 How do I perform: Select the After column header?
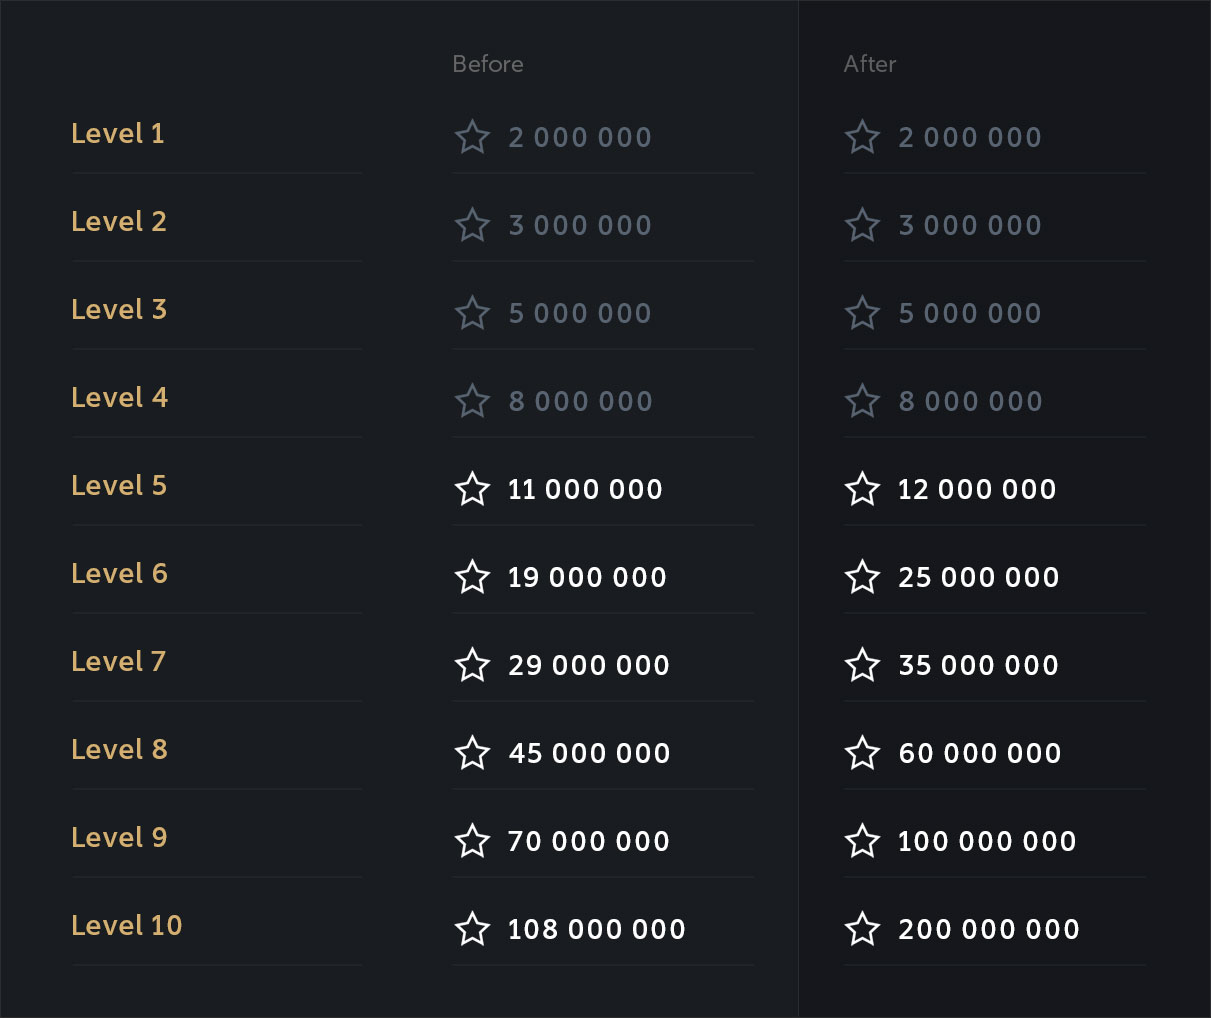coord(870,64)
